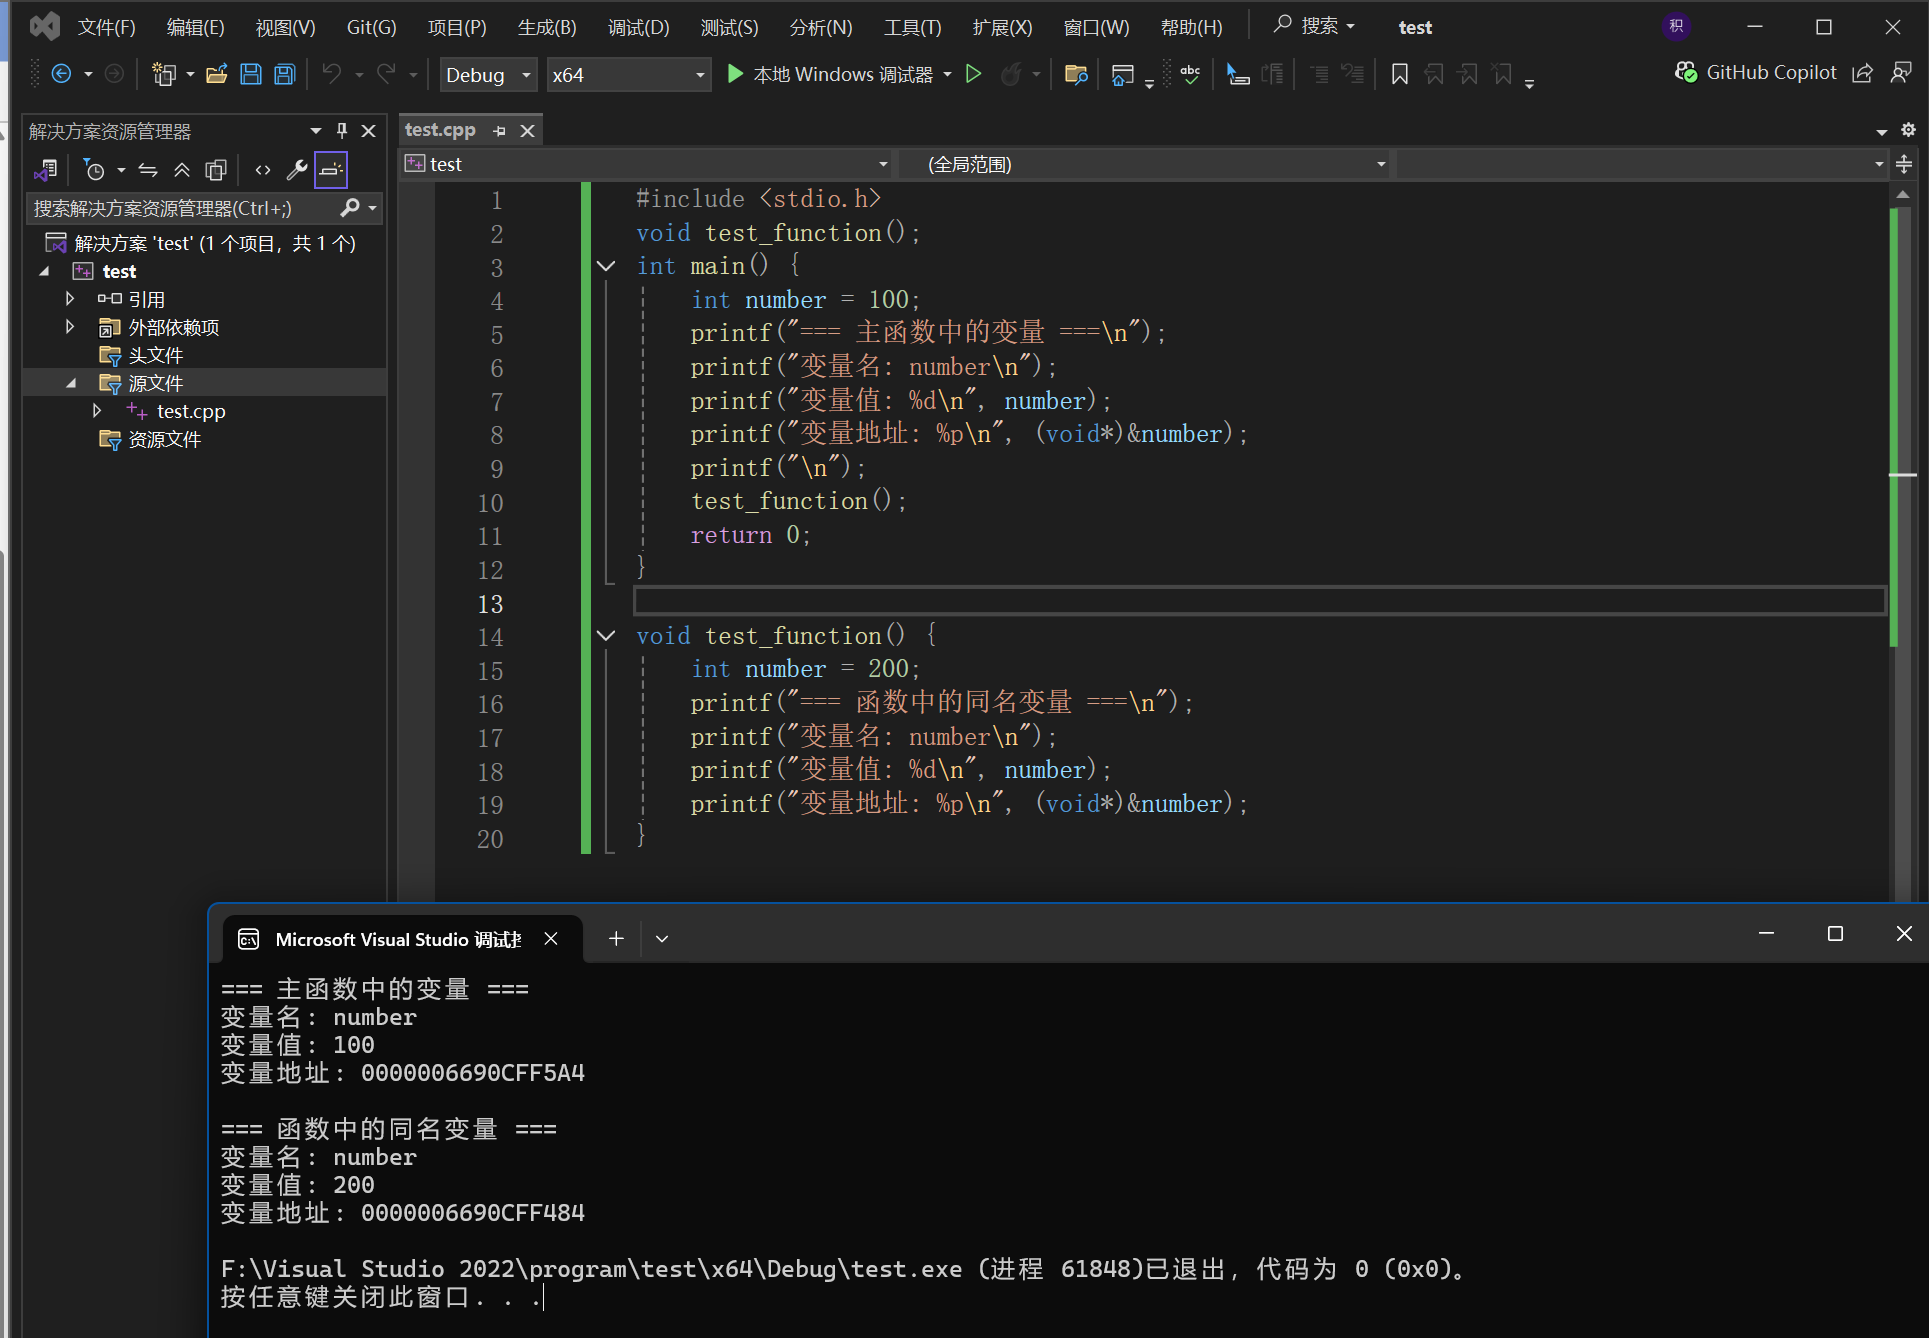Toggle Show All Files in Solution Explorer
The width and height of the screenshot is (1929, 1338).
pyautogui.click(x=216, y=170)
